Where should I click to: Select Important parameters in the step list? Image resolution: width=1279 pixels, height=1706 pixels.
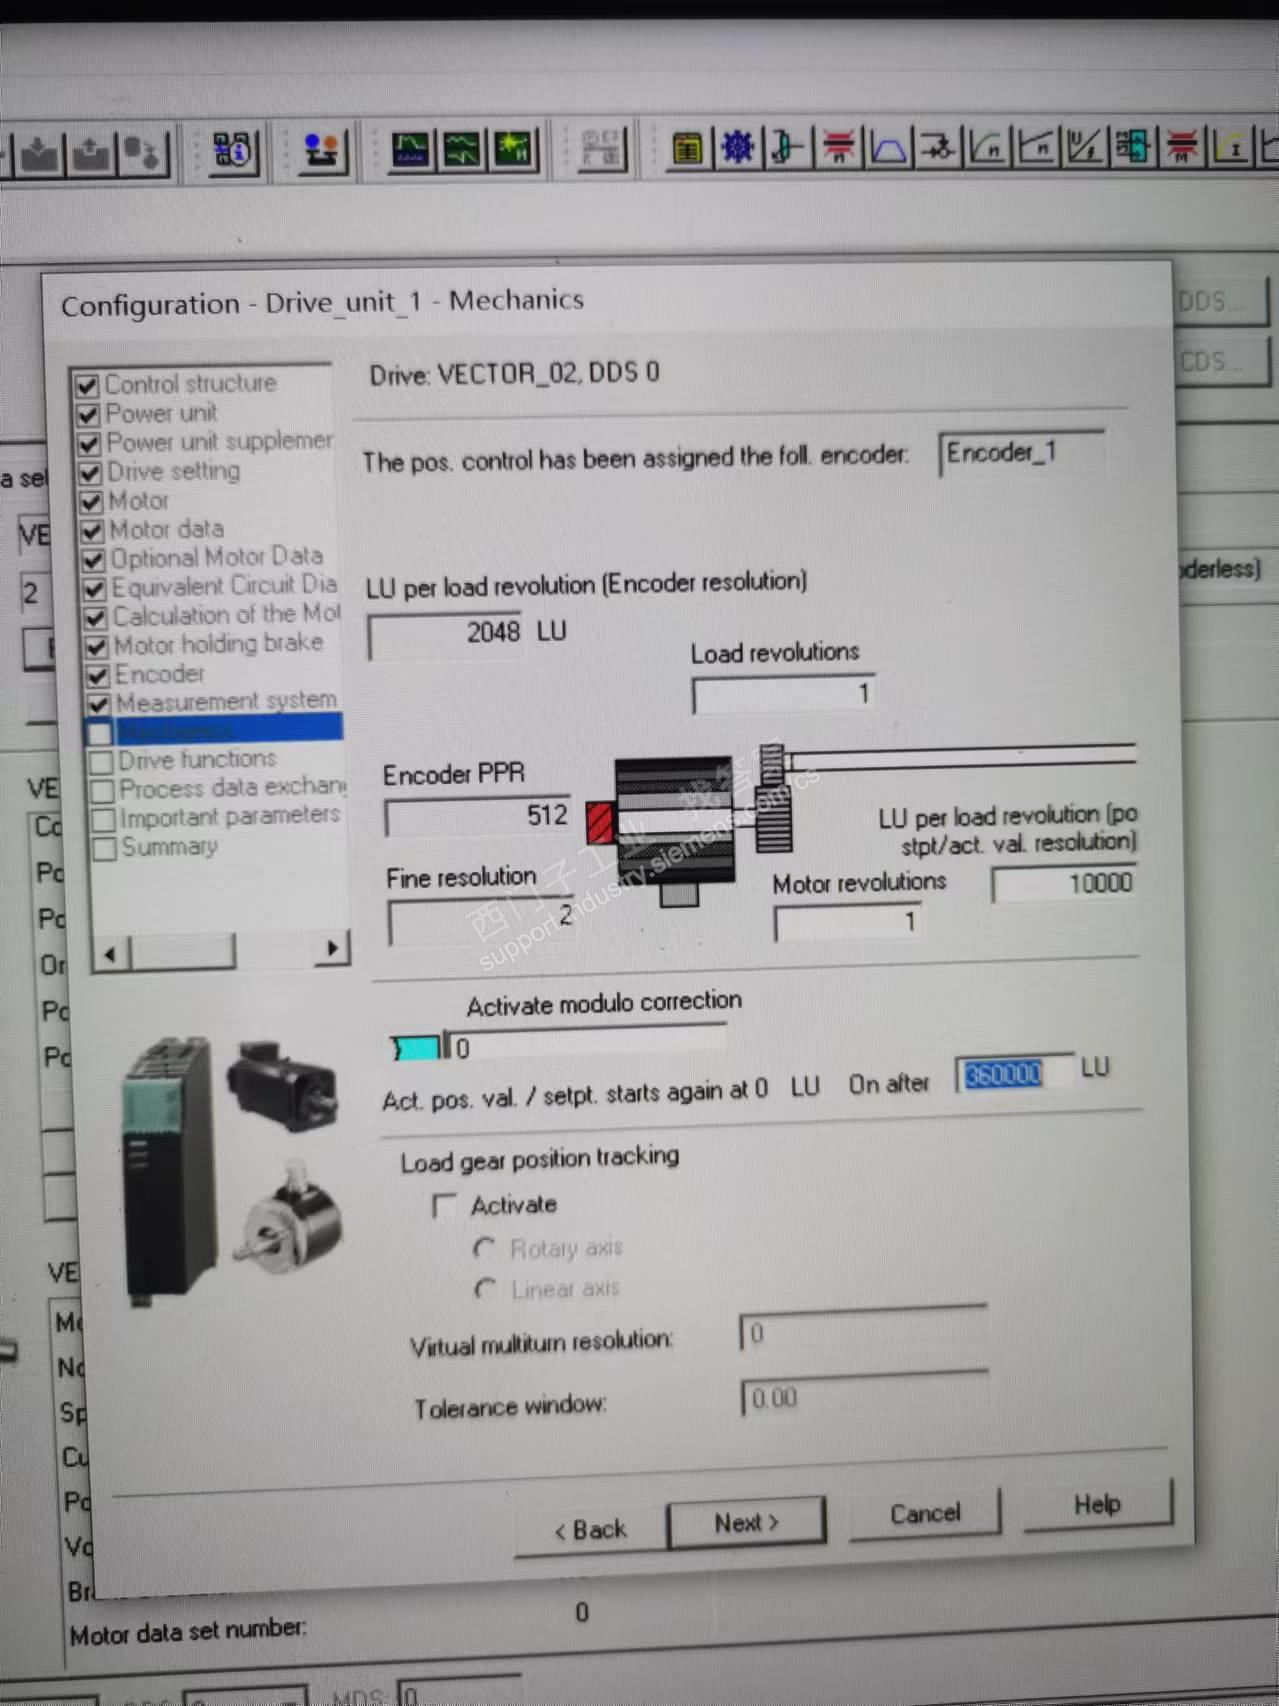pos(230,817)
